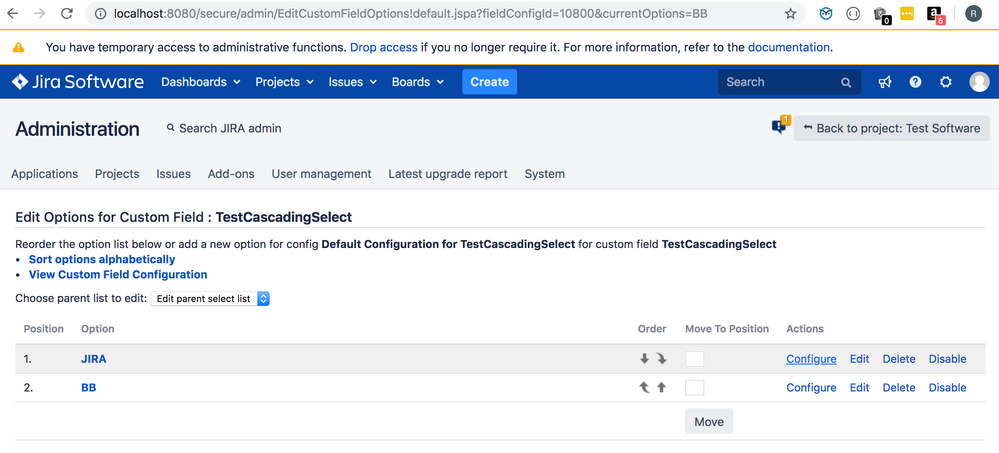Open the Projects admin tab

tap(117, 174)
